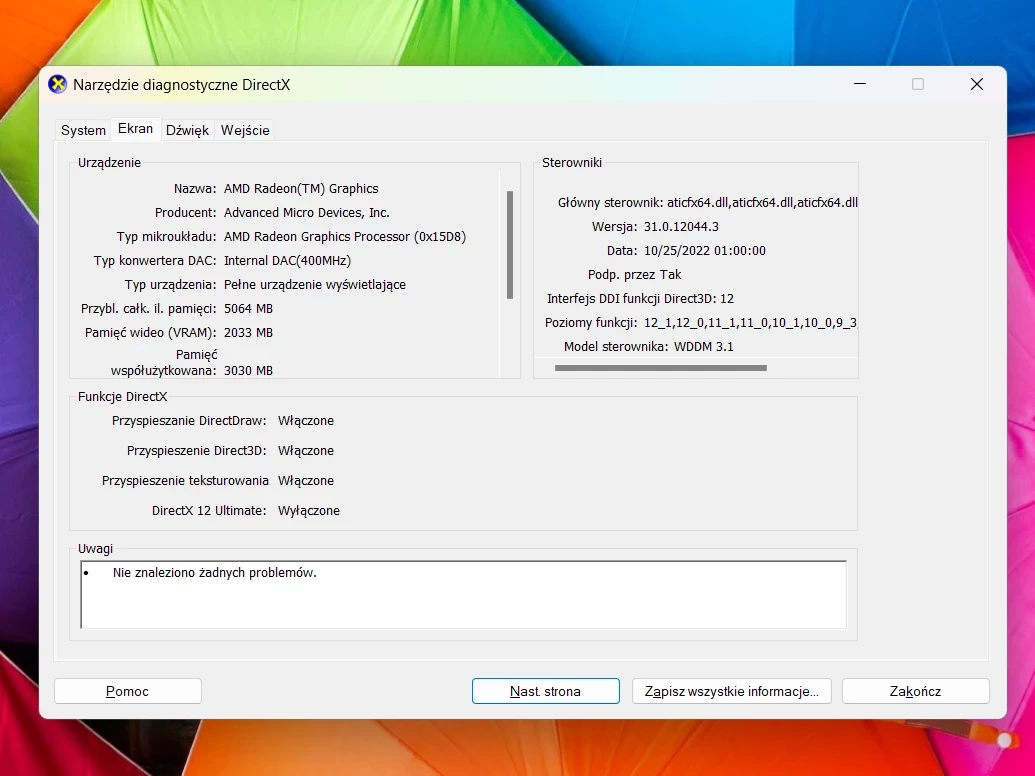This screenshot has height=776, width=1035.
Task: Click the circular widget in bottom-right corner
Action: [1003, 741]
